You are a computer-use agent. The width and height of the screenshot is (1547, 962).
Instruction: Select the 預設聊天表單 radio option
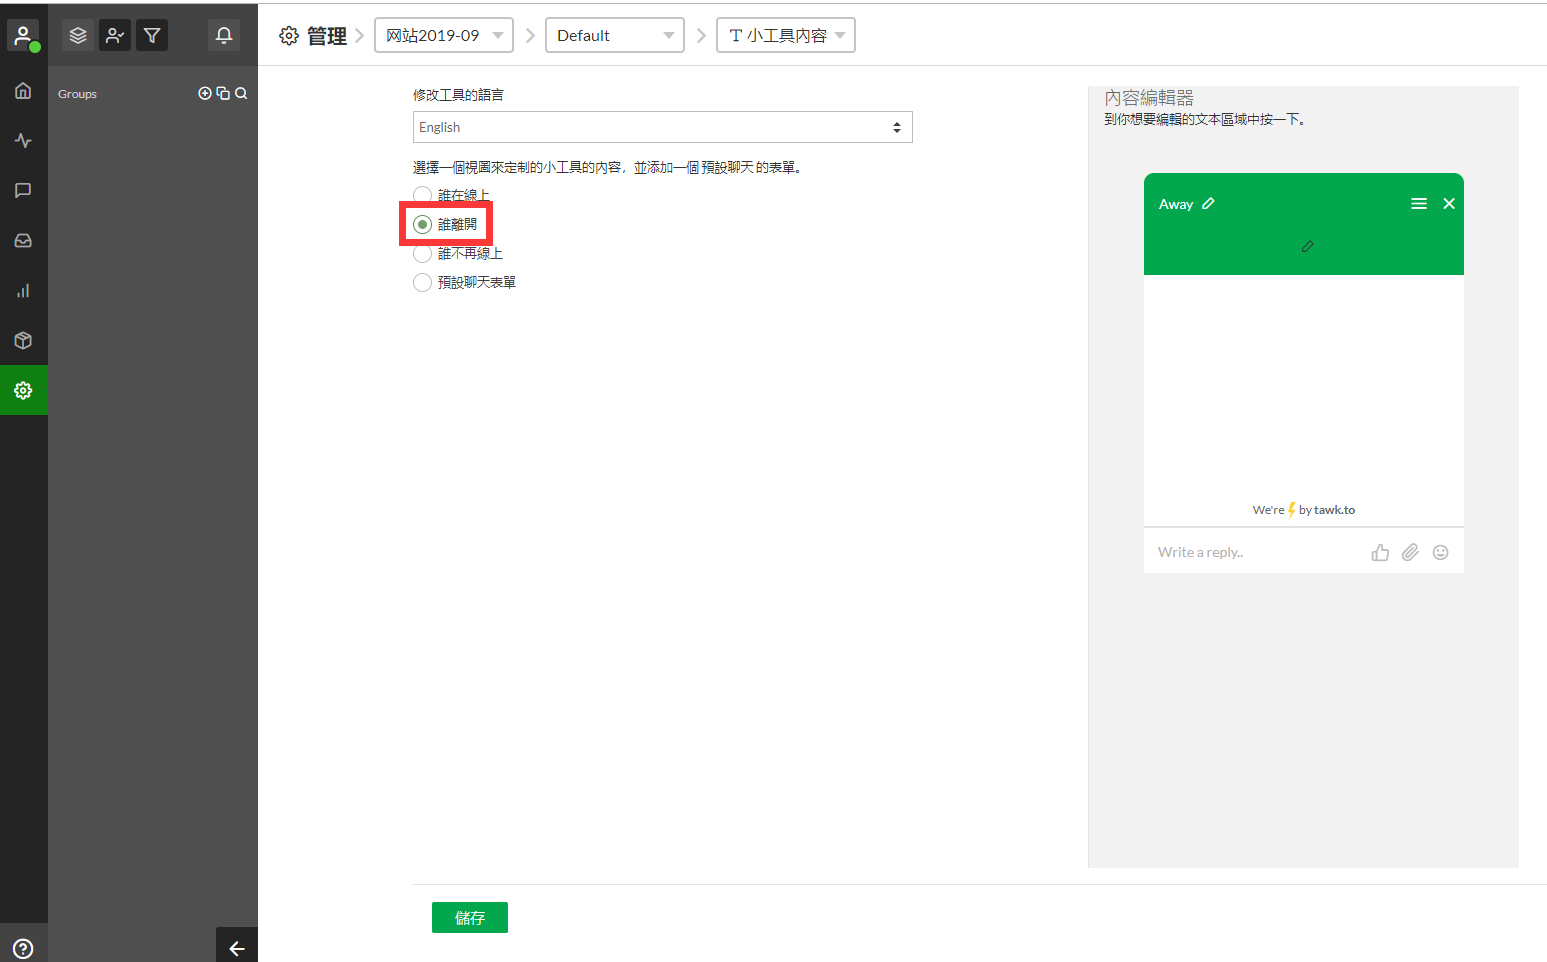(423, 283)
